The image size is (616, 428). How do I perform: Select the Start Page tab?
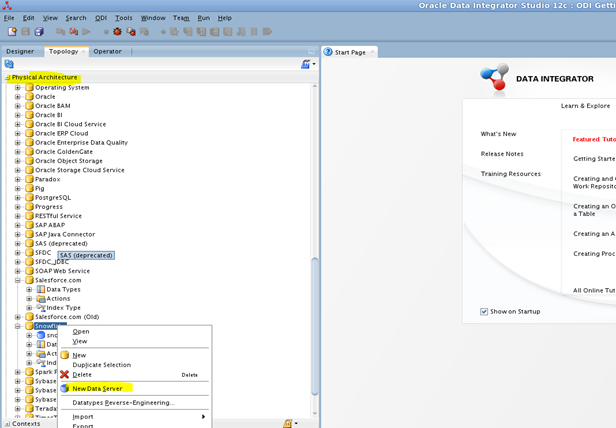(350, 52)
